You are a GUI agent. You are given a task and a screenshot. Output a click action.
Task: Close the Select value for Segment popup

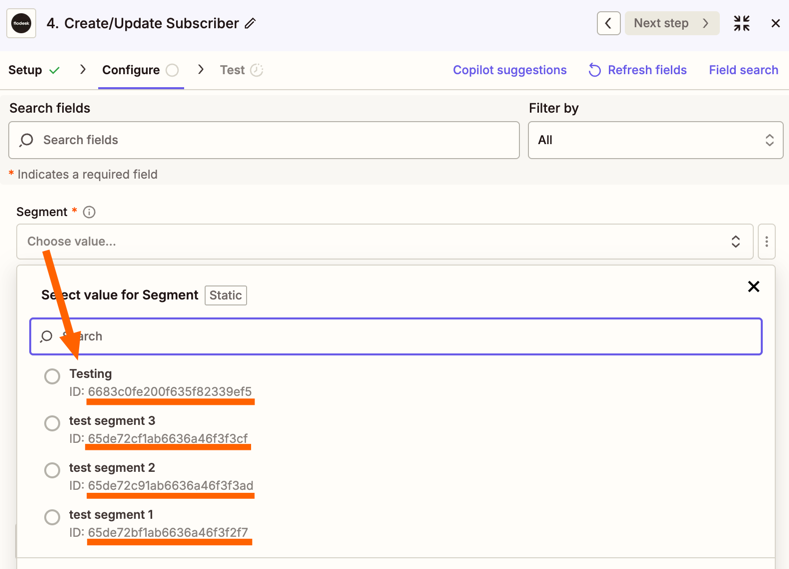tap(753, 287)
